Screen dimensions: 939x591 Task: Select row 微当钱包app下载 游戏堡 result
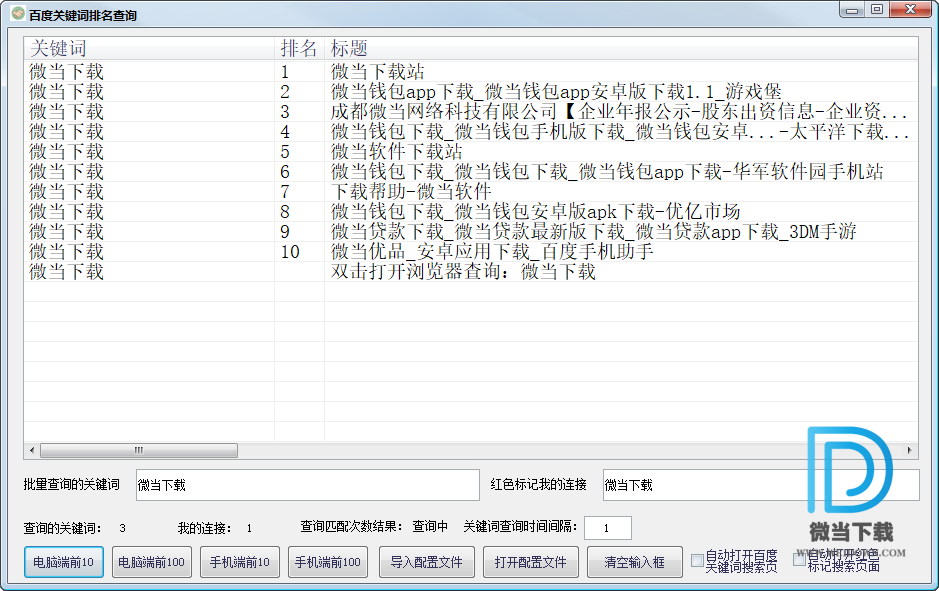(471, 92)
